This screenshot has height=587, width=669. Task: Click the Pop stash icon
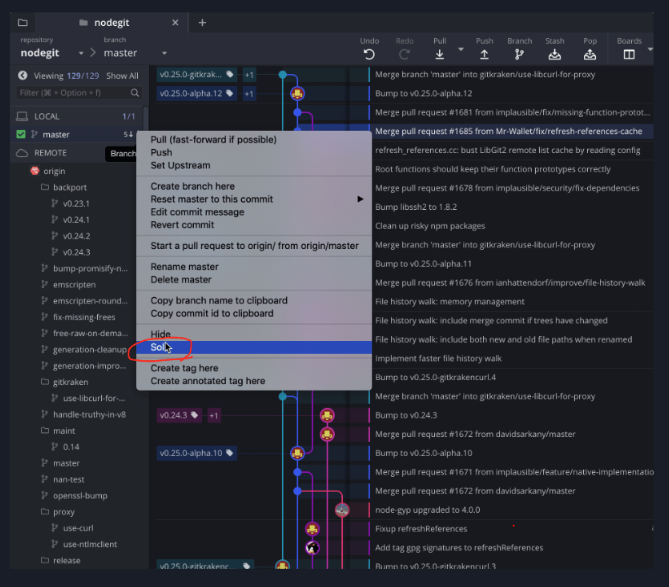point(590,55)
